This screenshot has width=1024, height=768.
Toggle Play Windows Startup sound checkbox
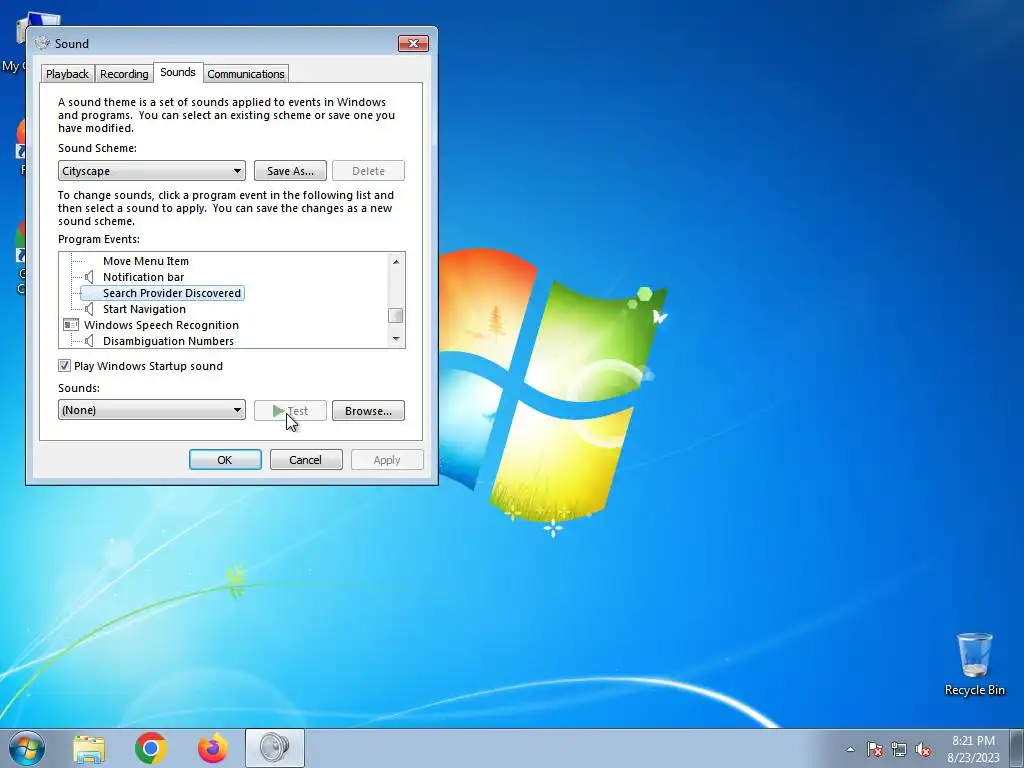(x=64, y=366)
